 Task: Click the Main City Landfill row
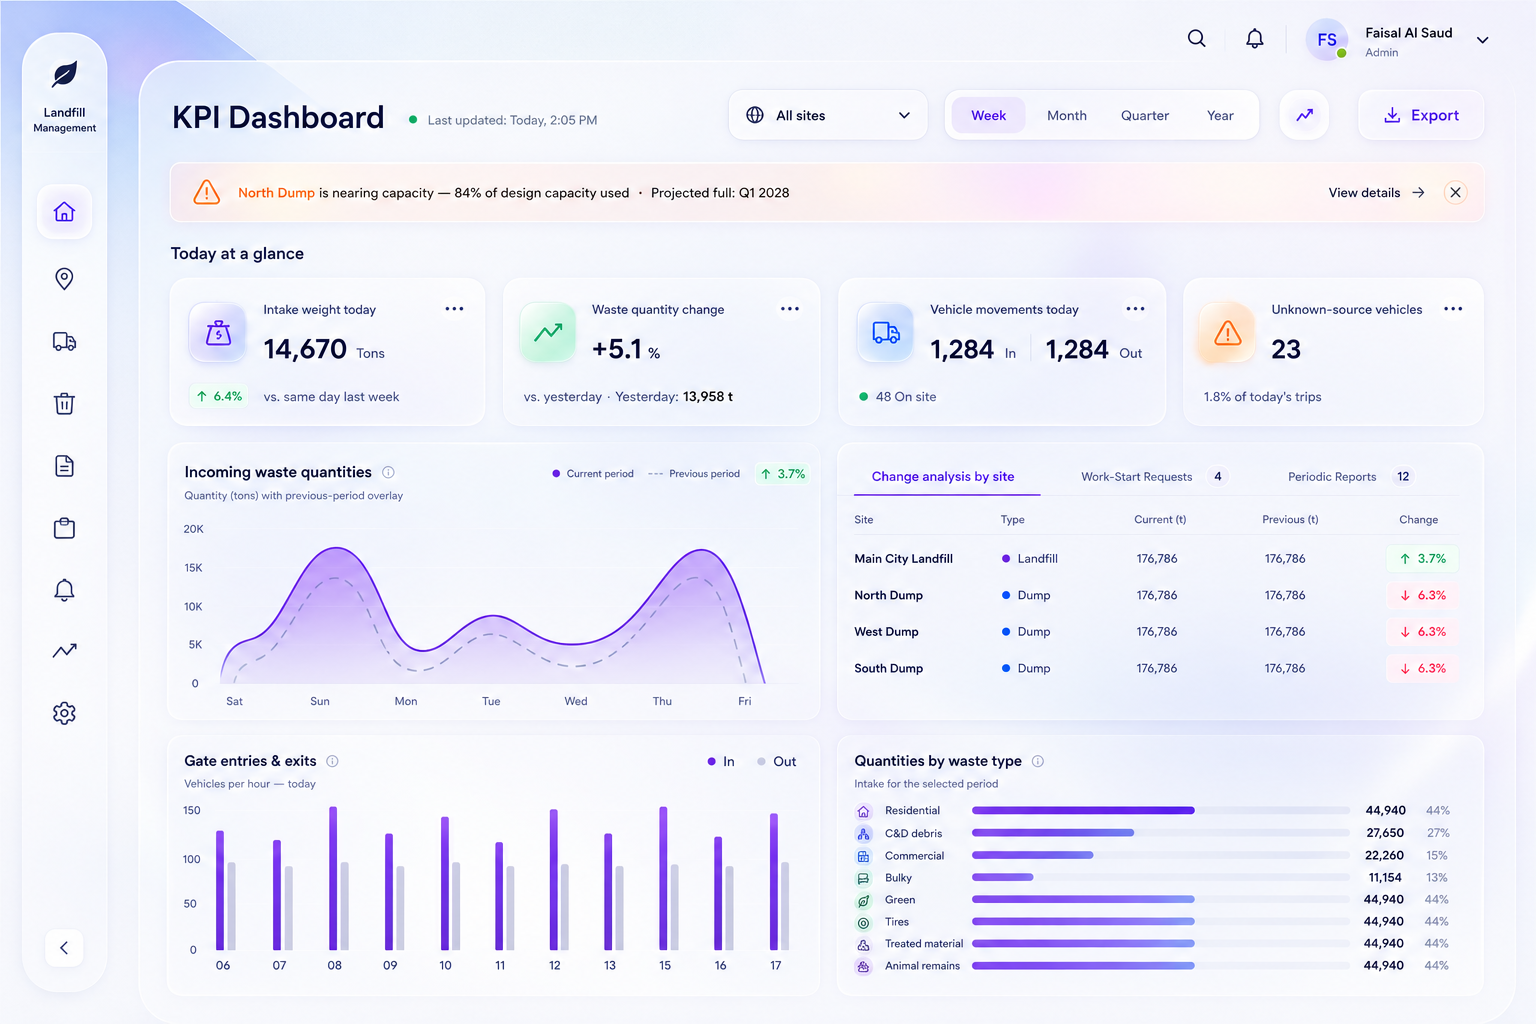point(1156,559)
